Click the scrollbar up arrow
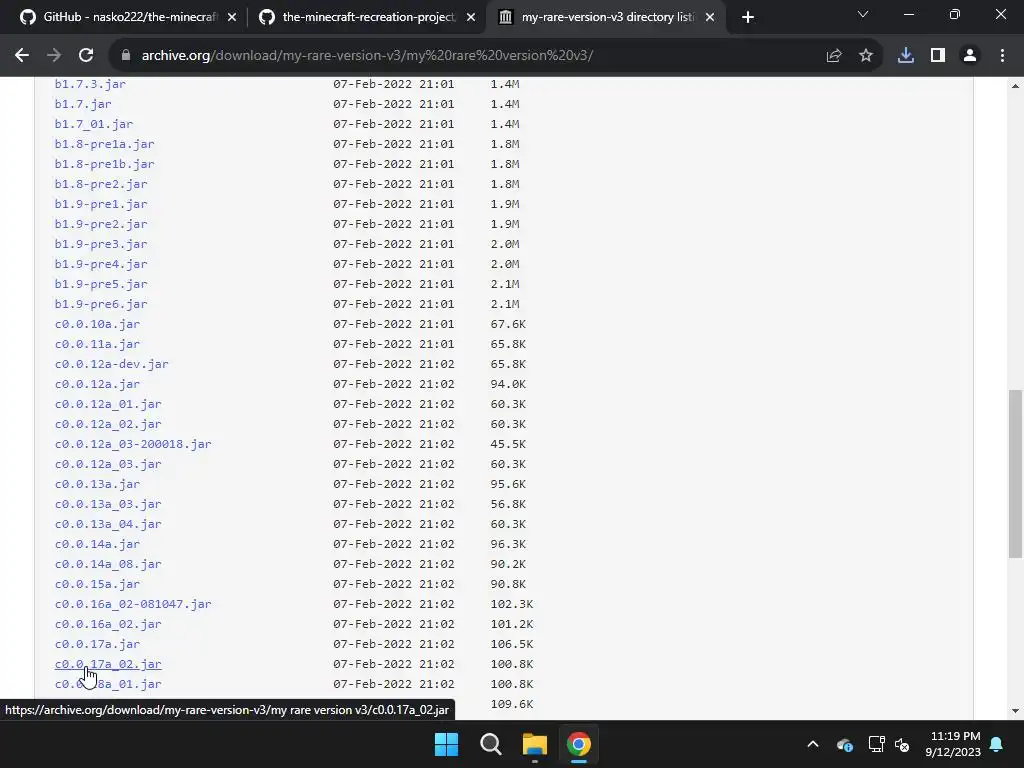Image resolution: width=1024 pixels, height=768 pixels. pyautogui.click(x=1015, y=86)
